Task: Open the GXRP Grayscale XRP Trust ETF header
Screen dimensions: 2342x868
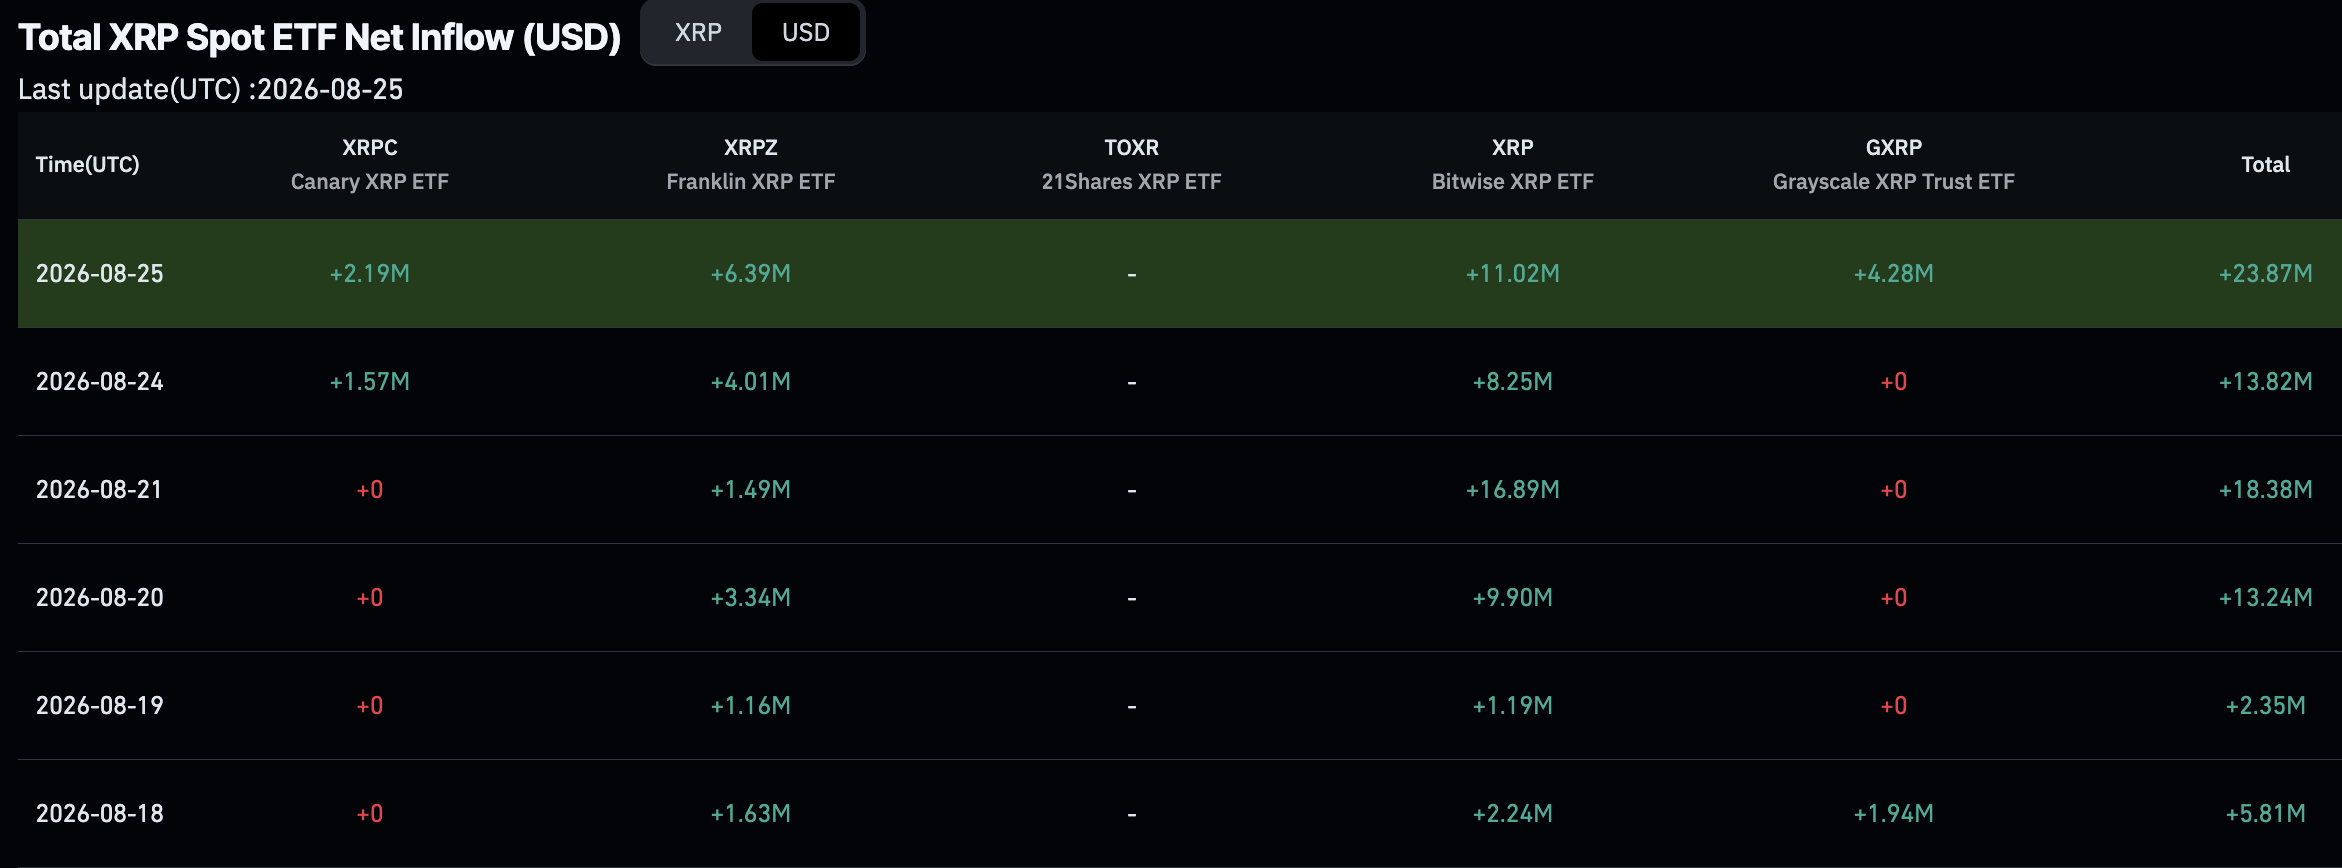Action: pos(1894,165)
